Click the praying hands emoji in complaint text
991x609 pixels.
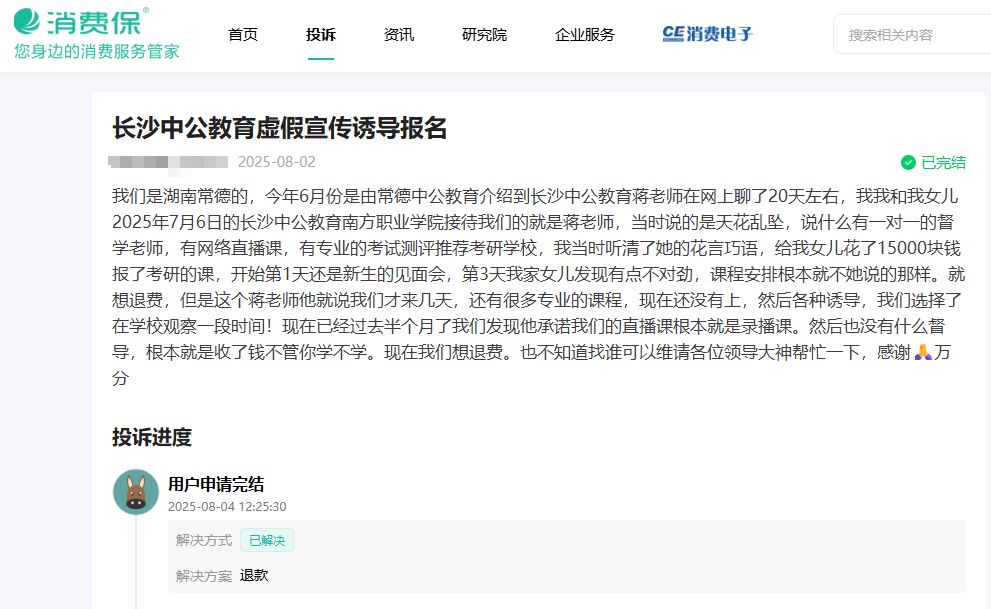click(923, 353)
